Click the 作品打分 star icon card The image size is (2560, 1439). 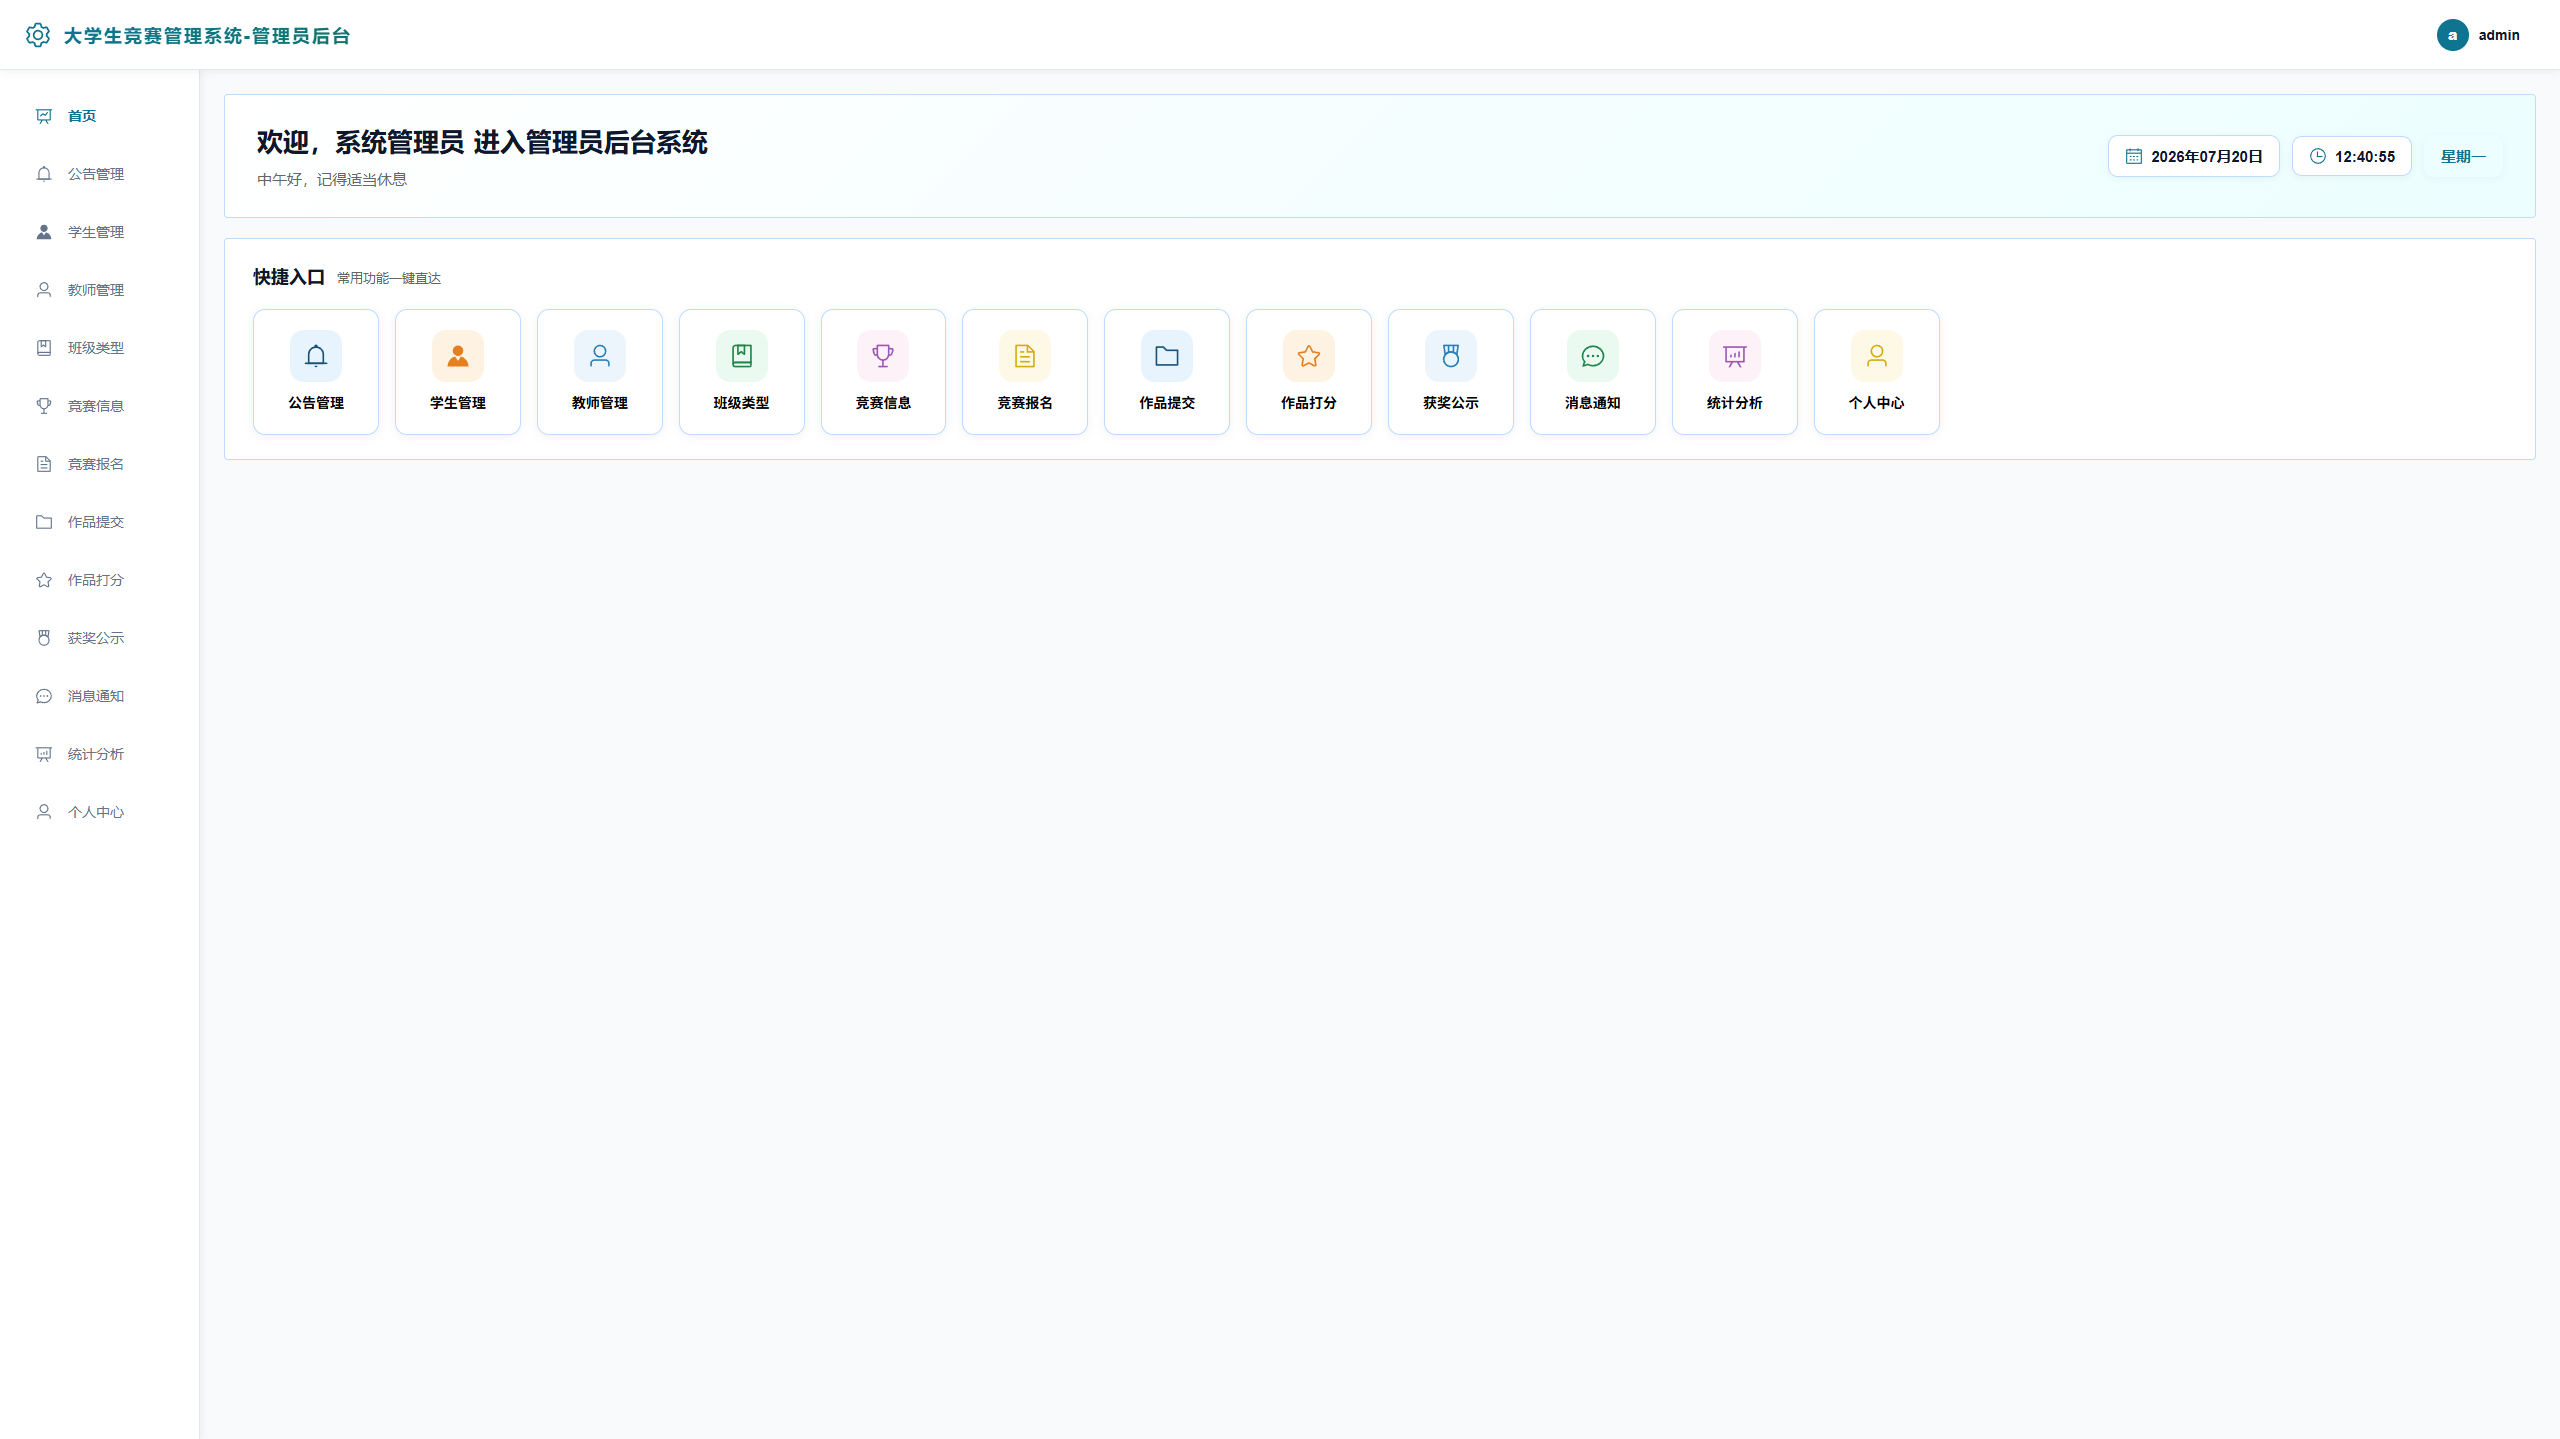pyautogui.click(x=1309, y=372)
